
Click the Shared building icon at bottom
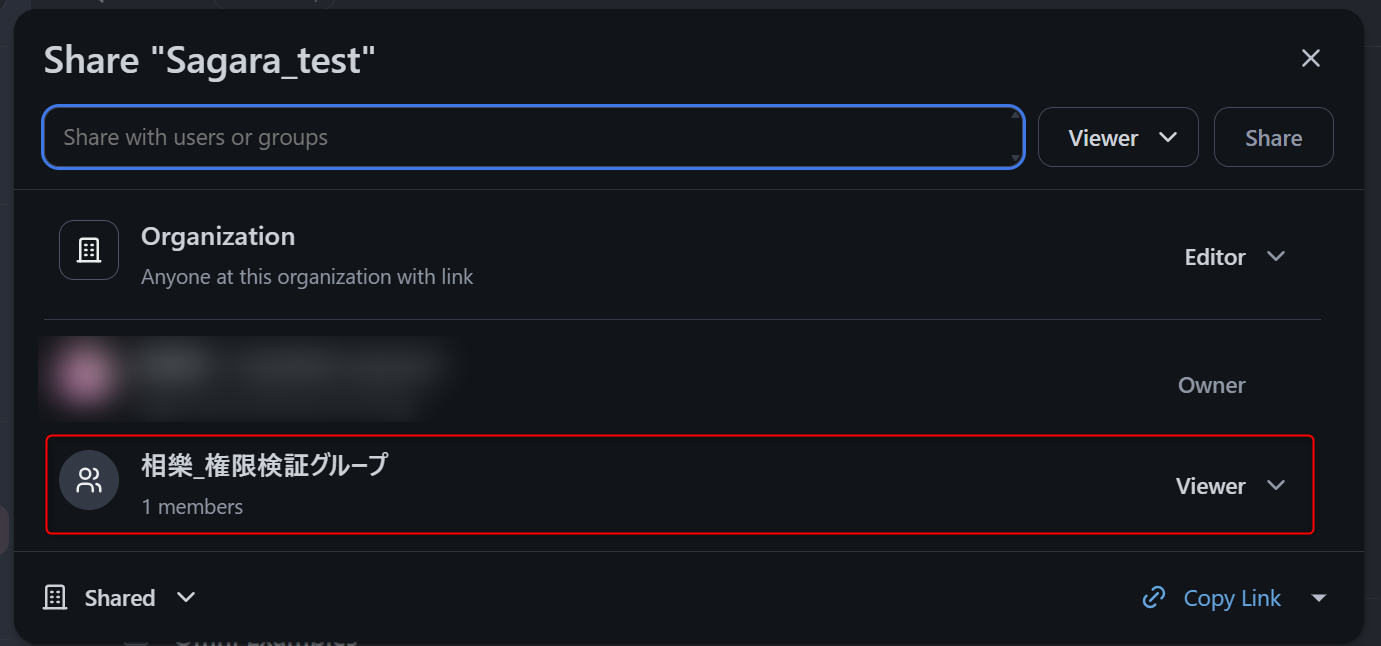55,598
